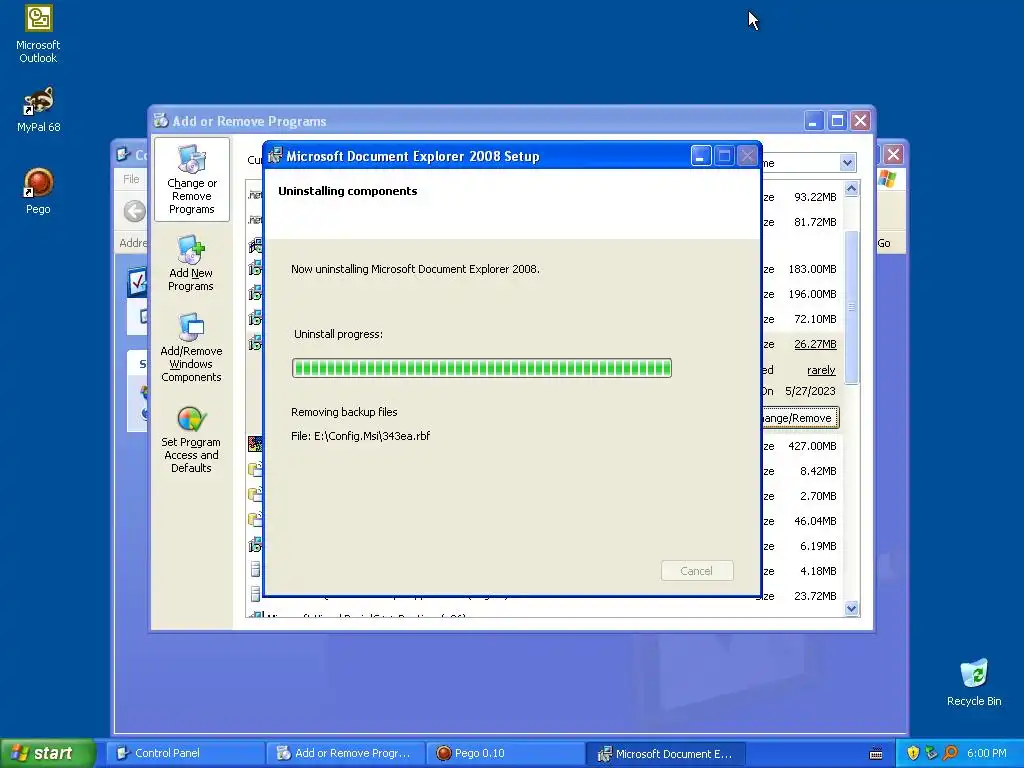The width and height of the screenshot is (1024, 768).
Task: Click the Back arrow in Control Panel window
Action: [x=135, y=211]
